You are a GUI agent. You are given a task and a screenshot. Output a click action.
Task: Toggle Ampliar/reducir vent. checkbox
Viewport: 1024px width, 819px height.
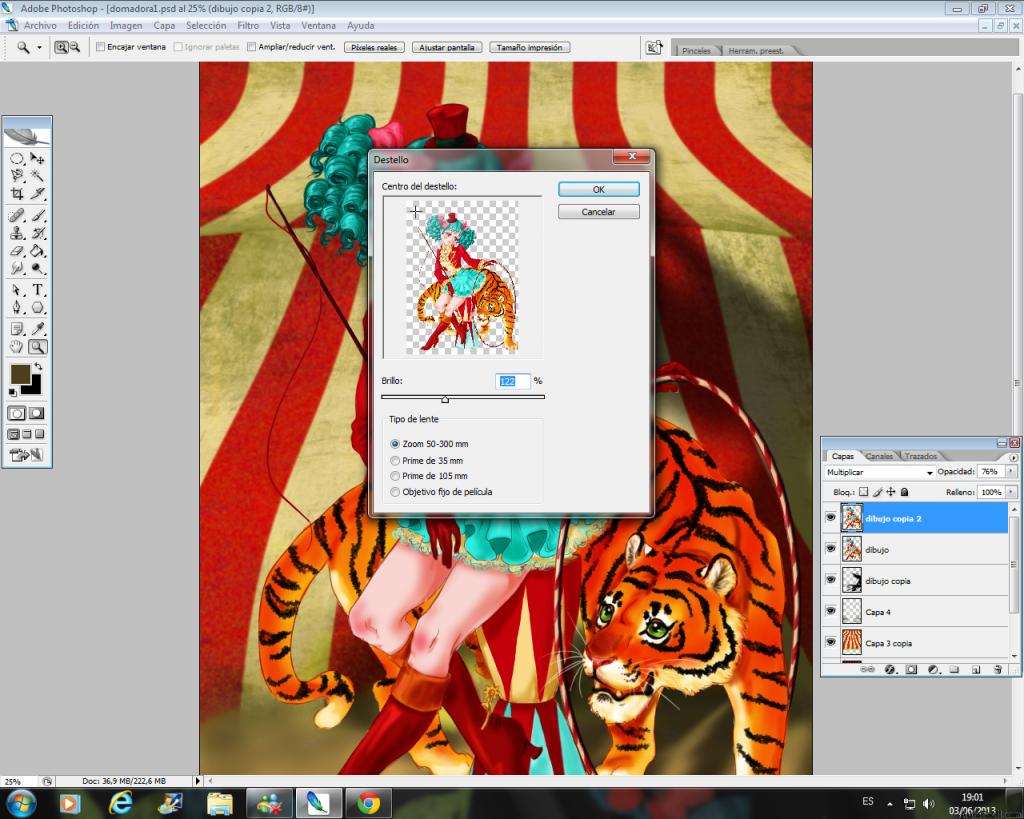click(x=251, y=47)
